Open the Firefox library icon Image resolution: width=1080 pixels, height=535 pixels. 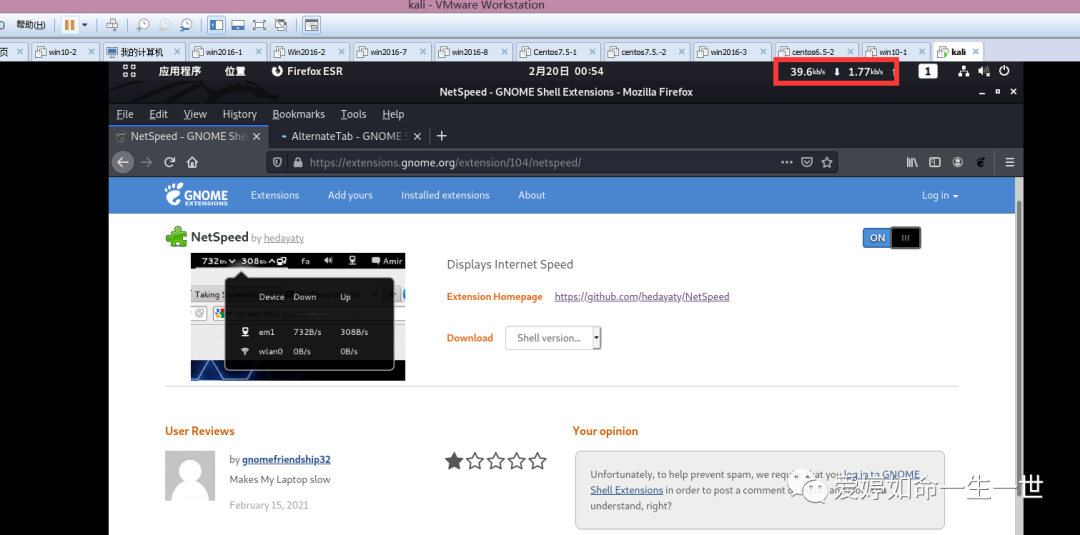913,162
